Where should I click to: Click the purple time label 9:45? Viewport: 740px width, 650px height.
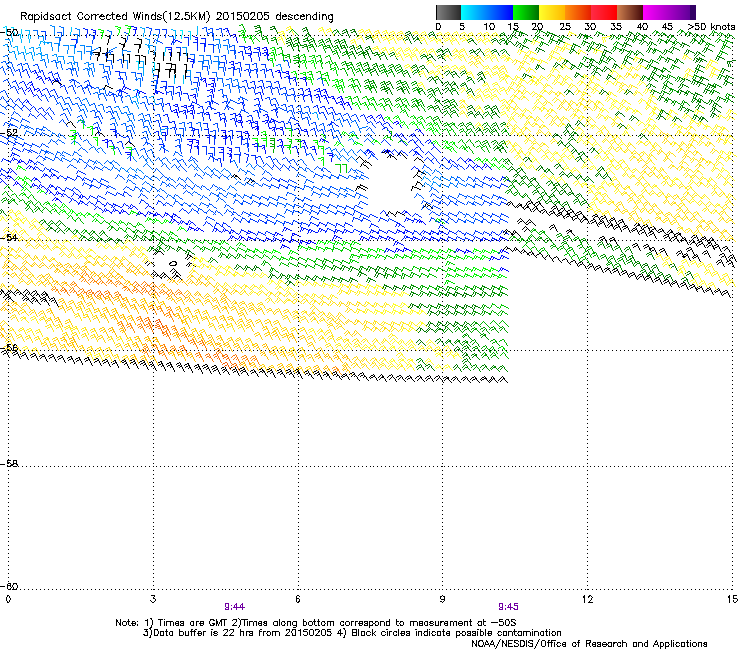pos(508,607)
